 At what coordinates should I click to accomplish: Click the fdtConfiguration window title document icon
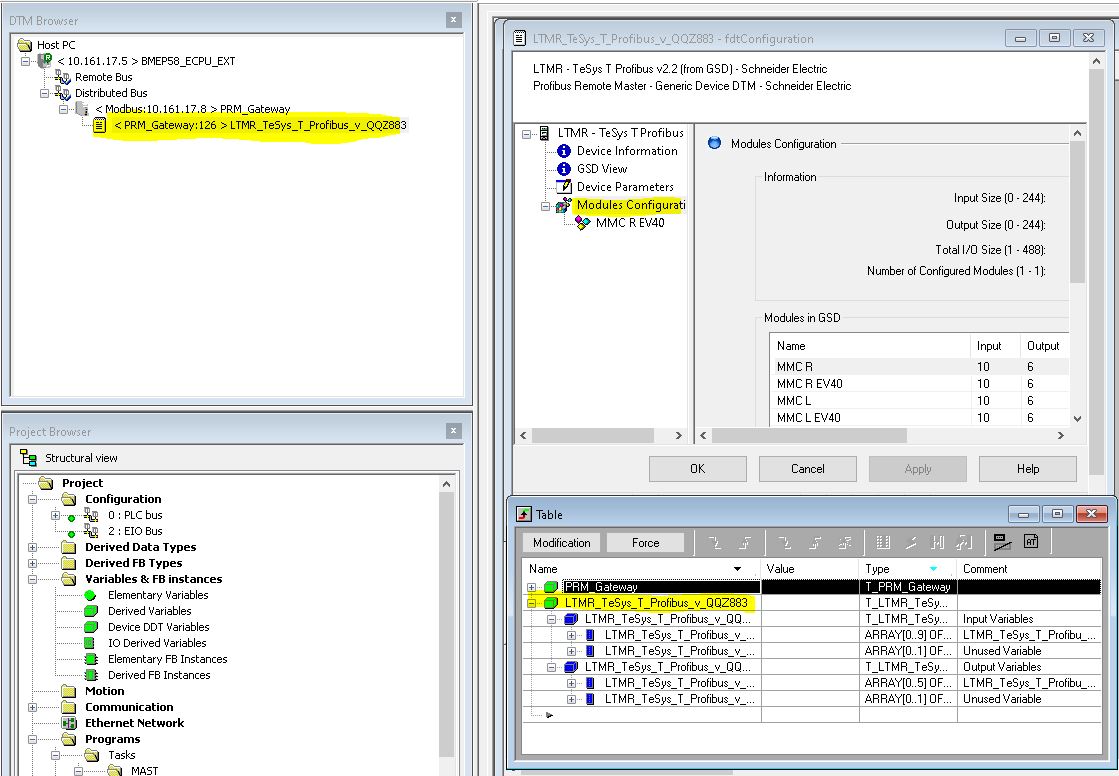point(520,39)
